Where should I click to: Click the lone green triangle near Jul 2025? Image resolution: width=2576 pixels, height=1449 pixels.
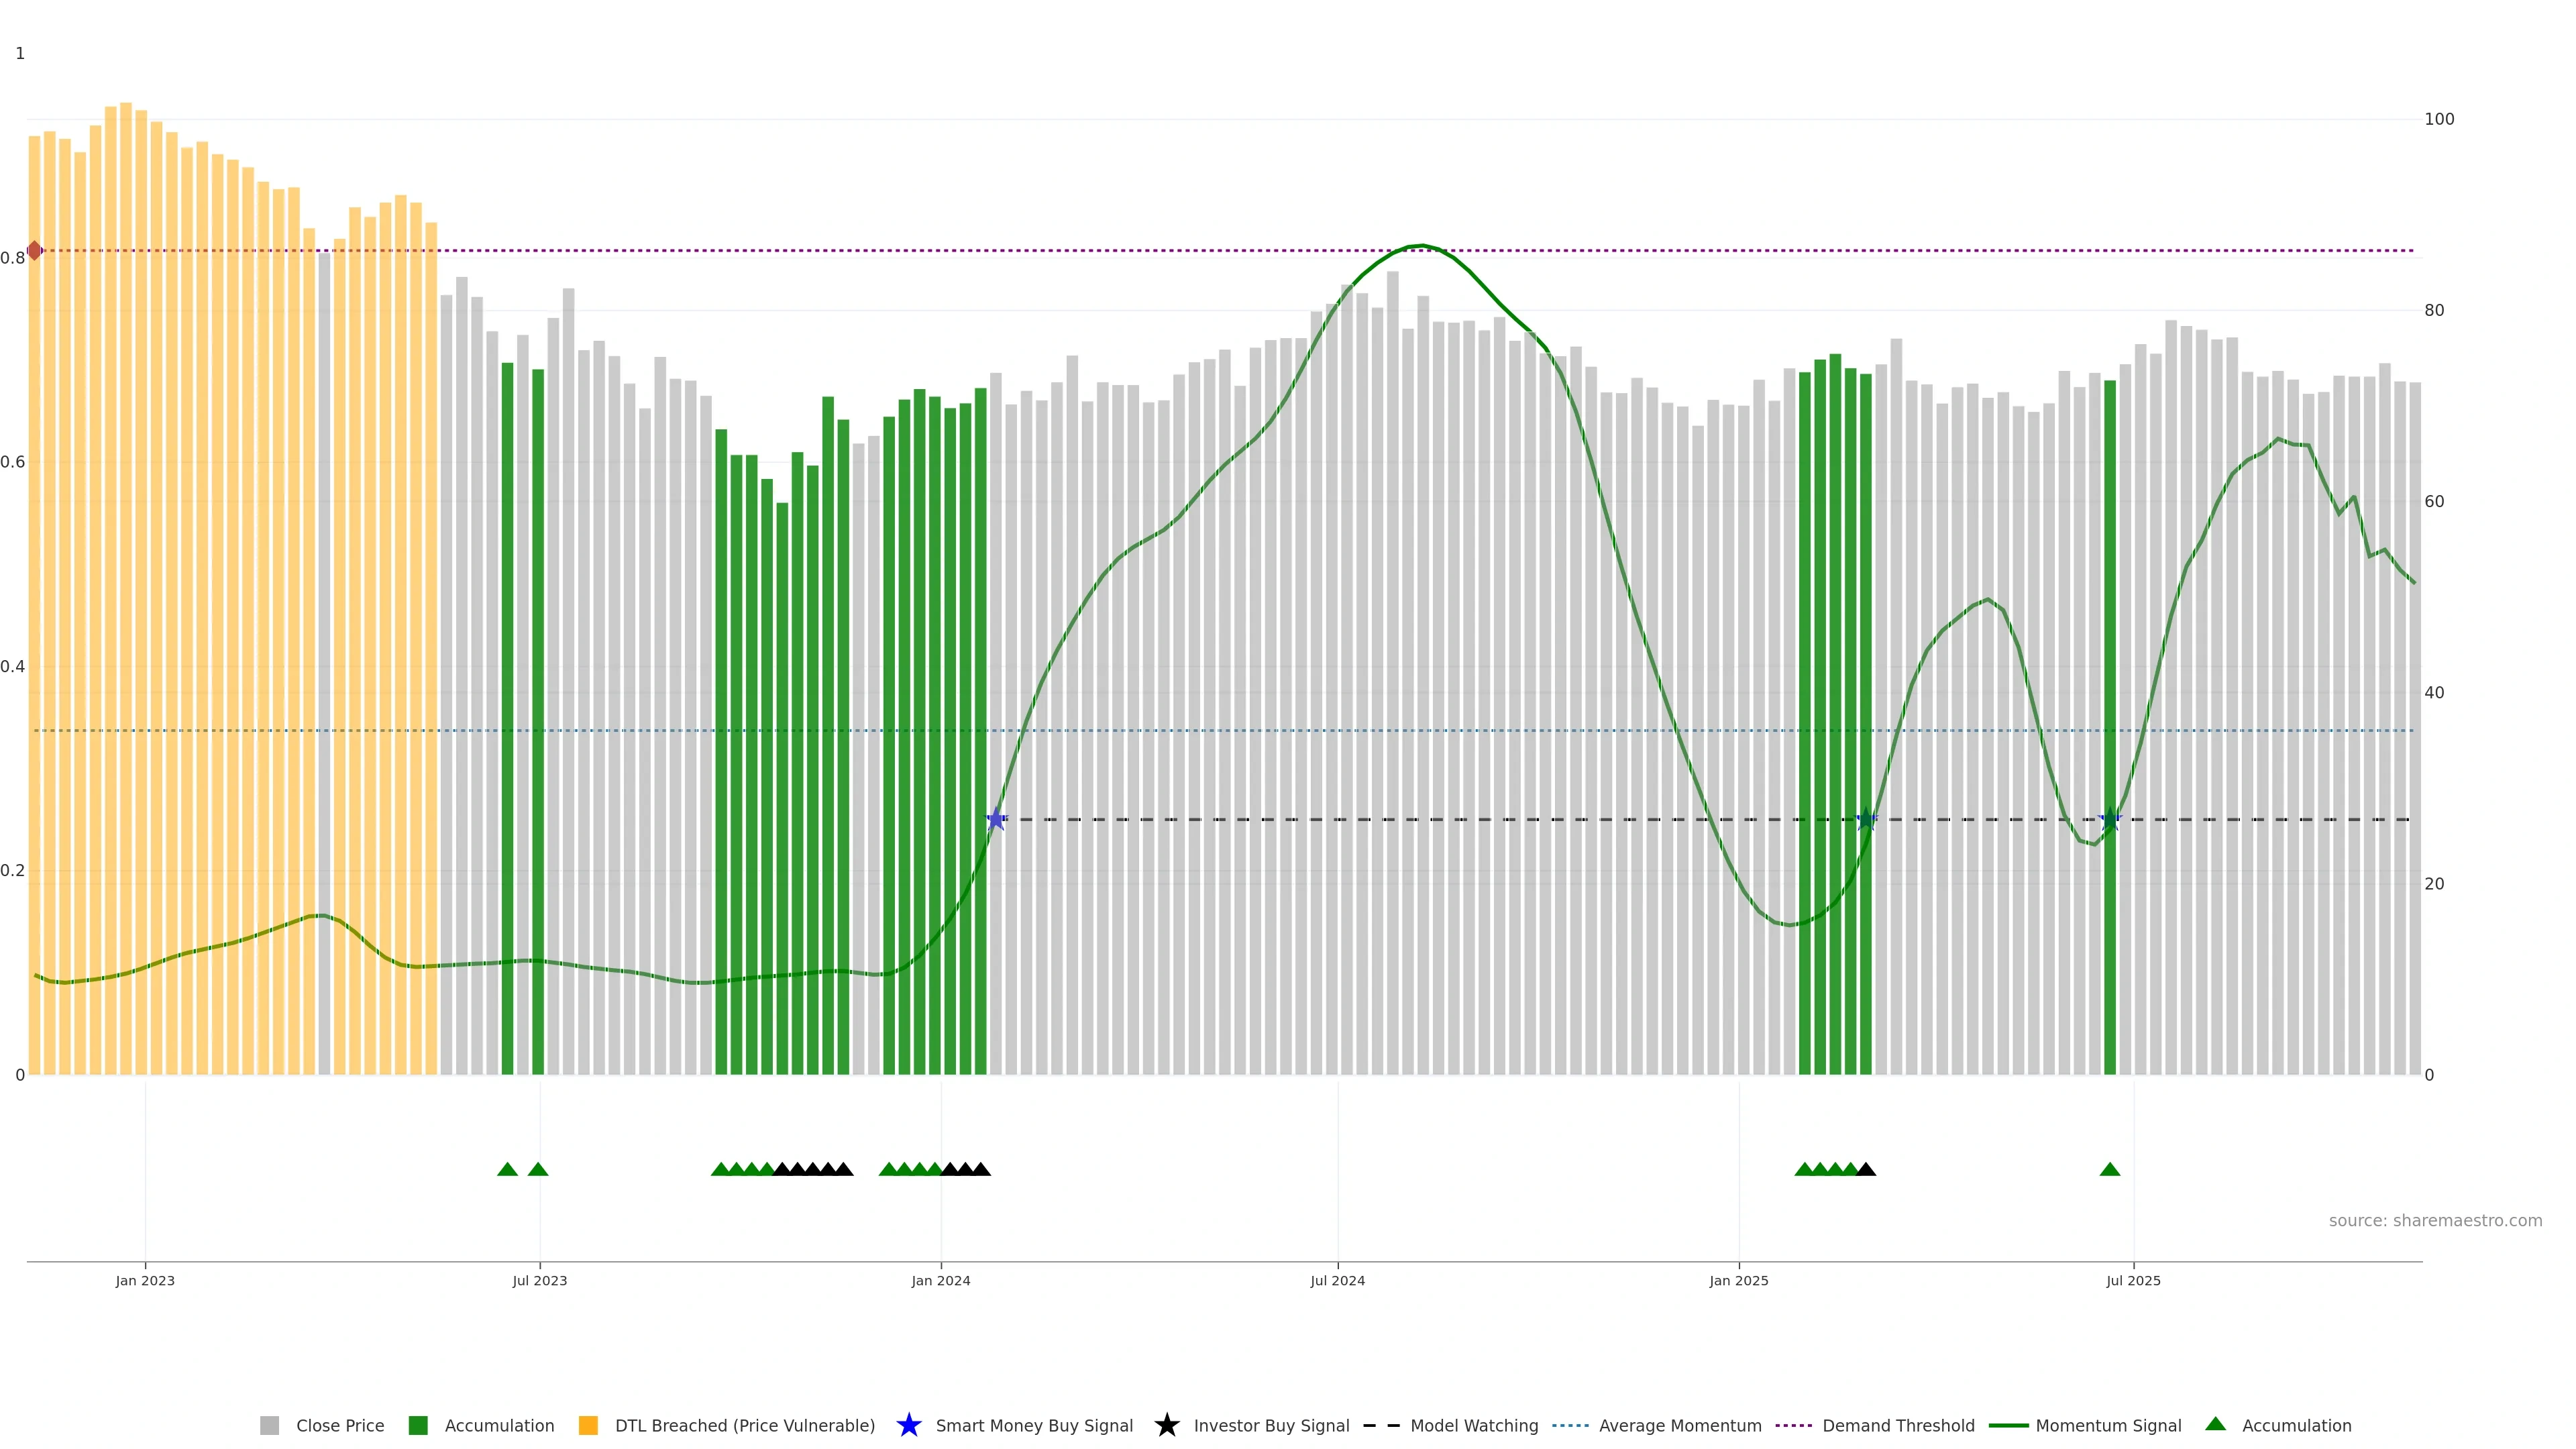pos(2110,1169)
